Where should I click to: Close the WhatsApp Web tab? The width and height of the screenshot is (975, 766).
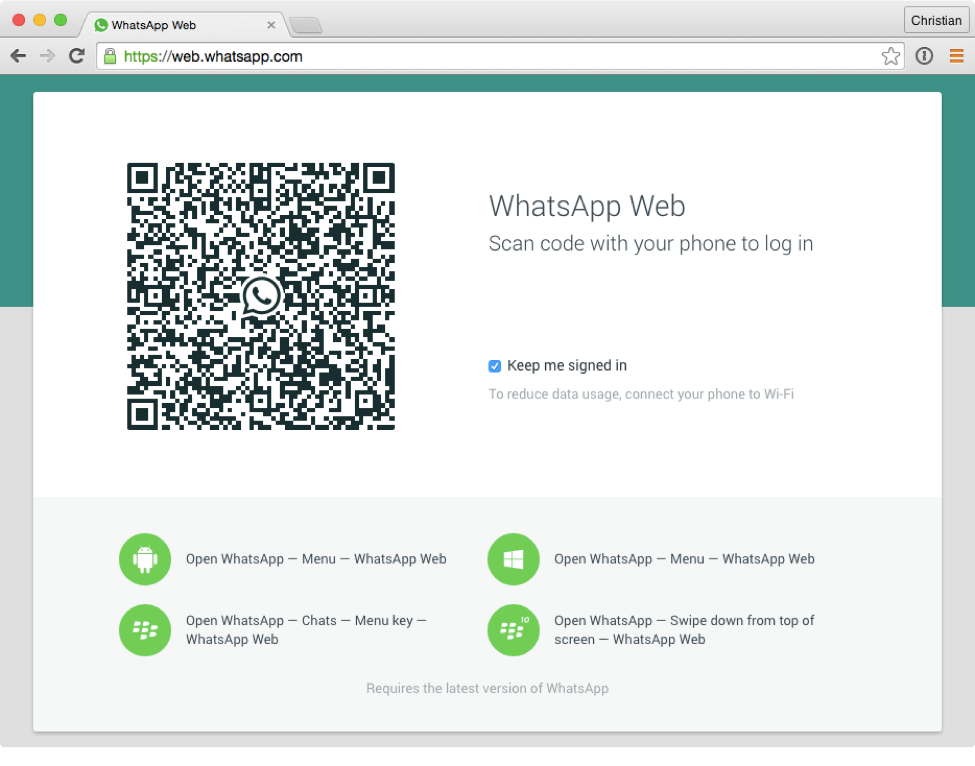271,24
